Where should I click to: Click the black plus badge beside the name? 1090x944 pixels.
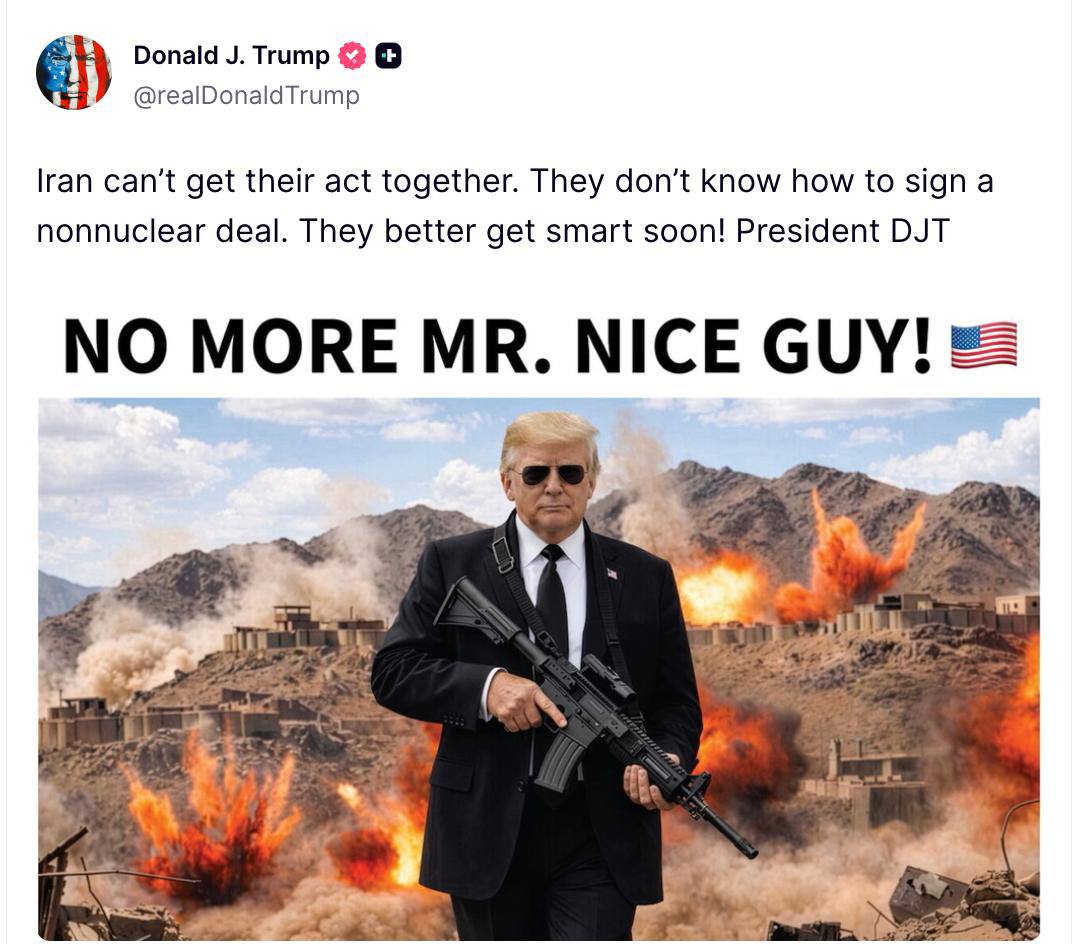click(389, 56)
